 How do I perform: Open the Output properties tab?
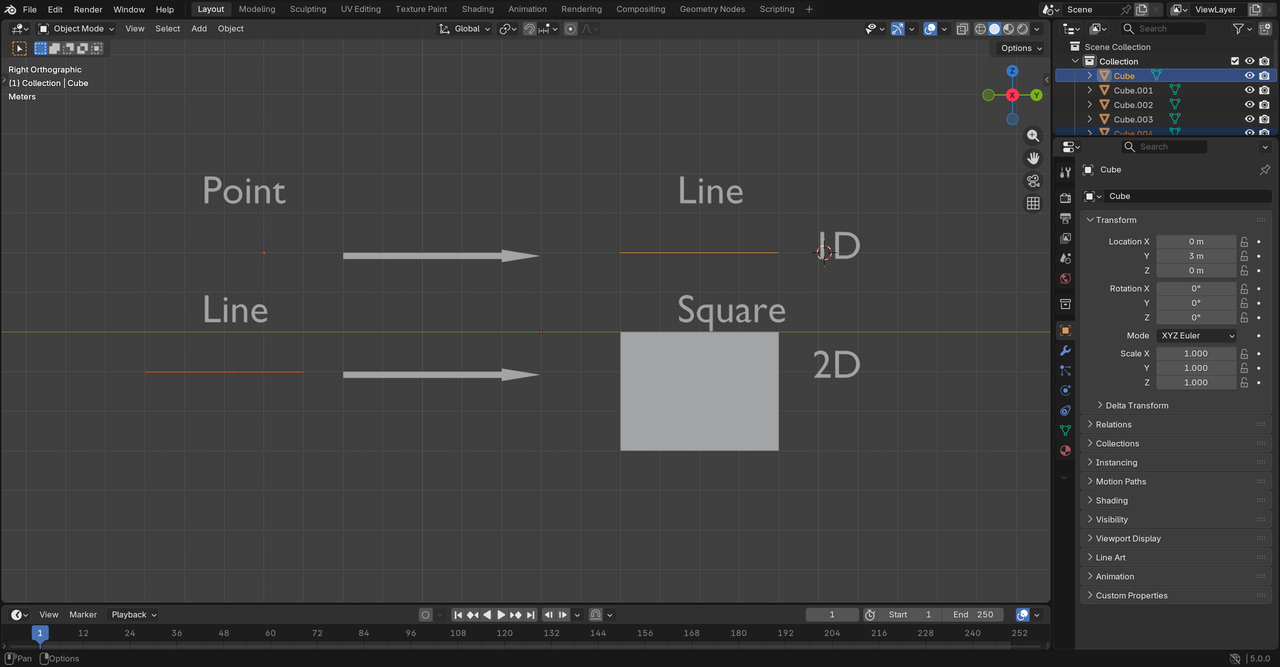[x=1065, y=218]
